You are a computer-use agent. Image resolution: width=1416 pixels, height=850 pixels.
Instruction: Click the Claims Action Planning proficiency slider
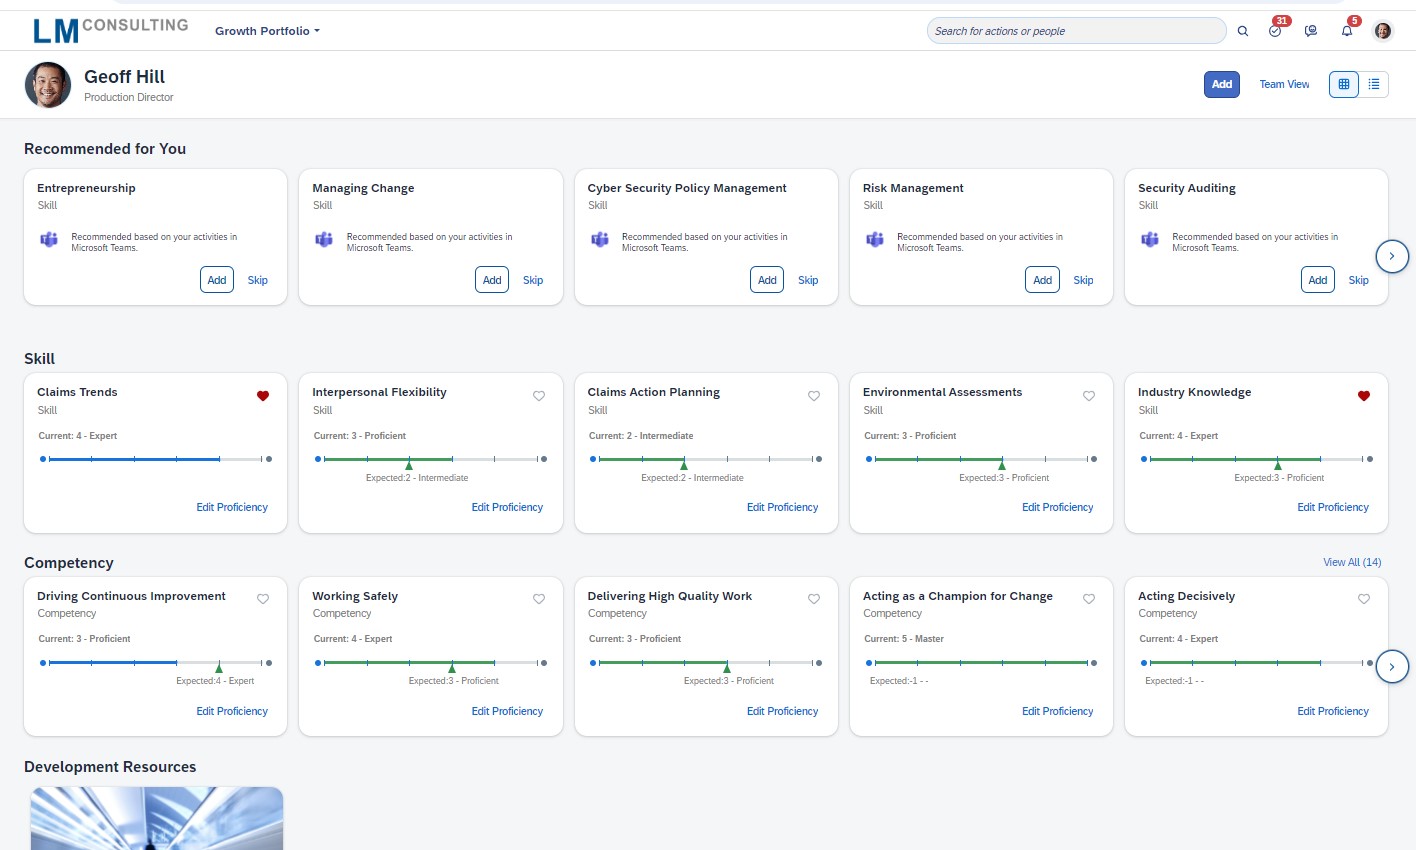point(706,459)
